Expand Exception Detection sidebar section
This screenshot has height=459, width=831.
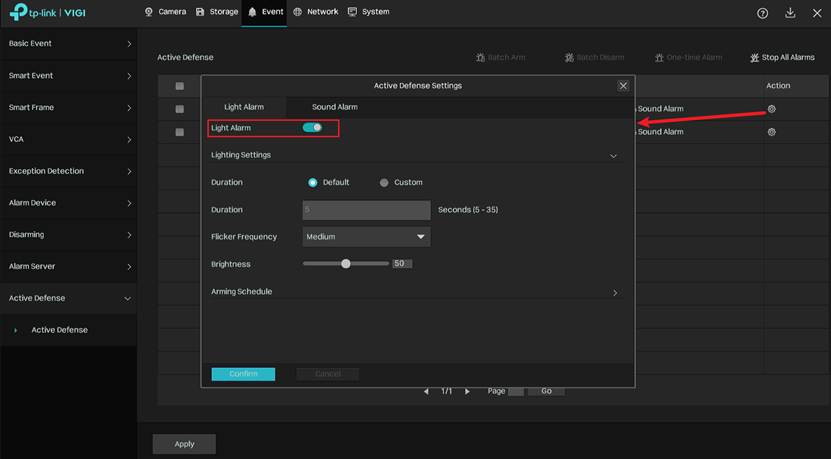point(68,171)
